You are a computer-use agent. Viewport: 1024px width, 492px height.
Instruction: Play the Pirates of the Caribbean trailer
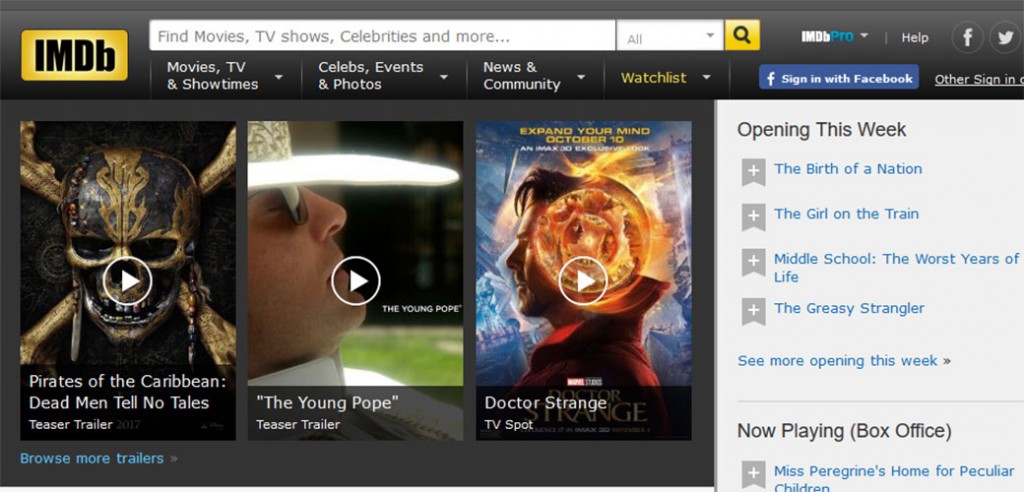click(x=127, y=281)
